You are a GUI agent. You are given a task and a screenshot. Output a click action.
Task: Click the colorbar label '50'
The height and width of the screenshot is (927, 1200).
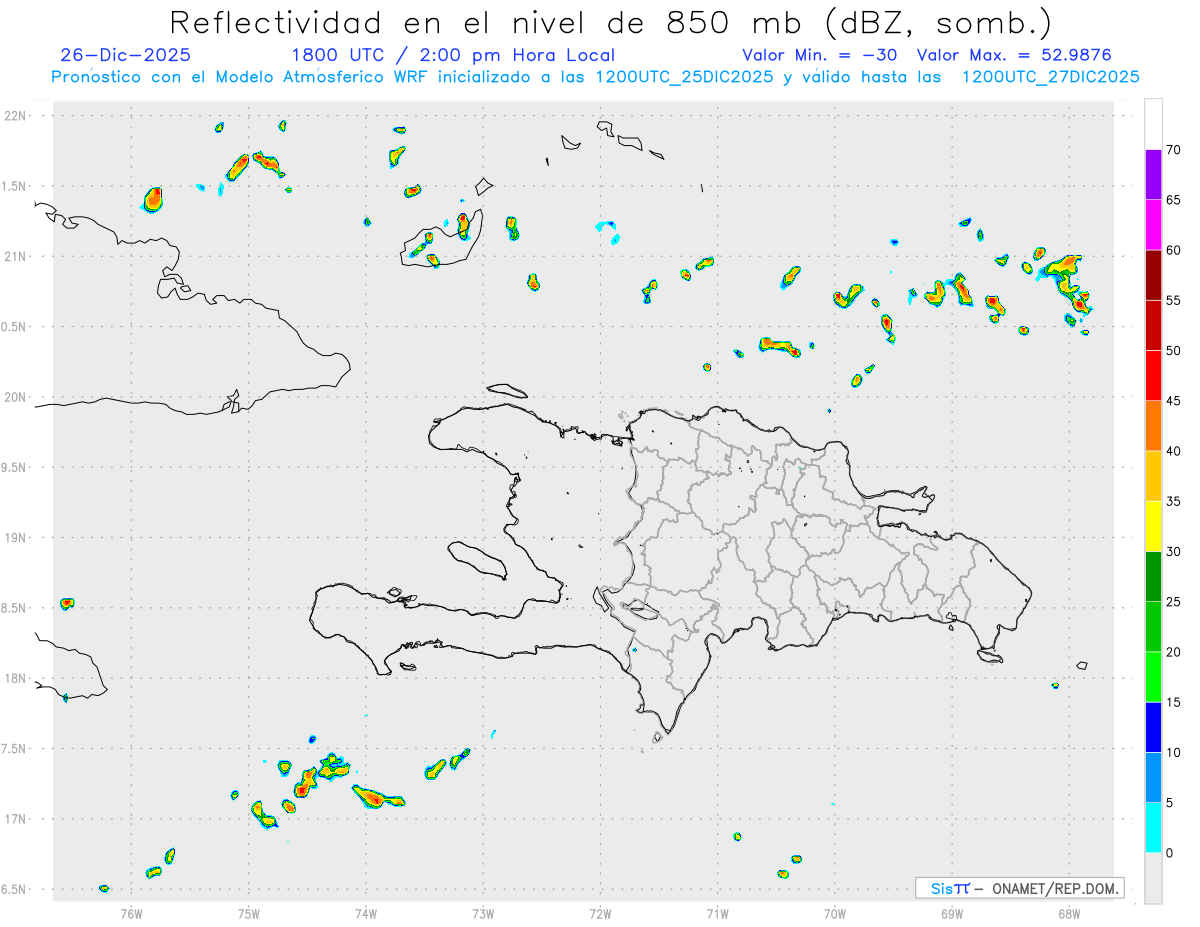point(1174,351)
